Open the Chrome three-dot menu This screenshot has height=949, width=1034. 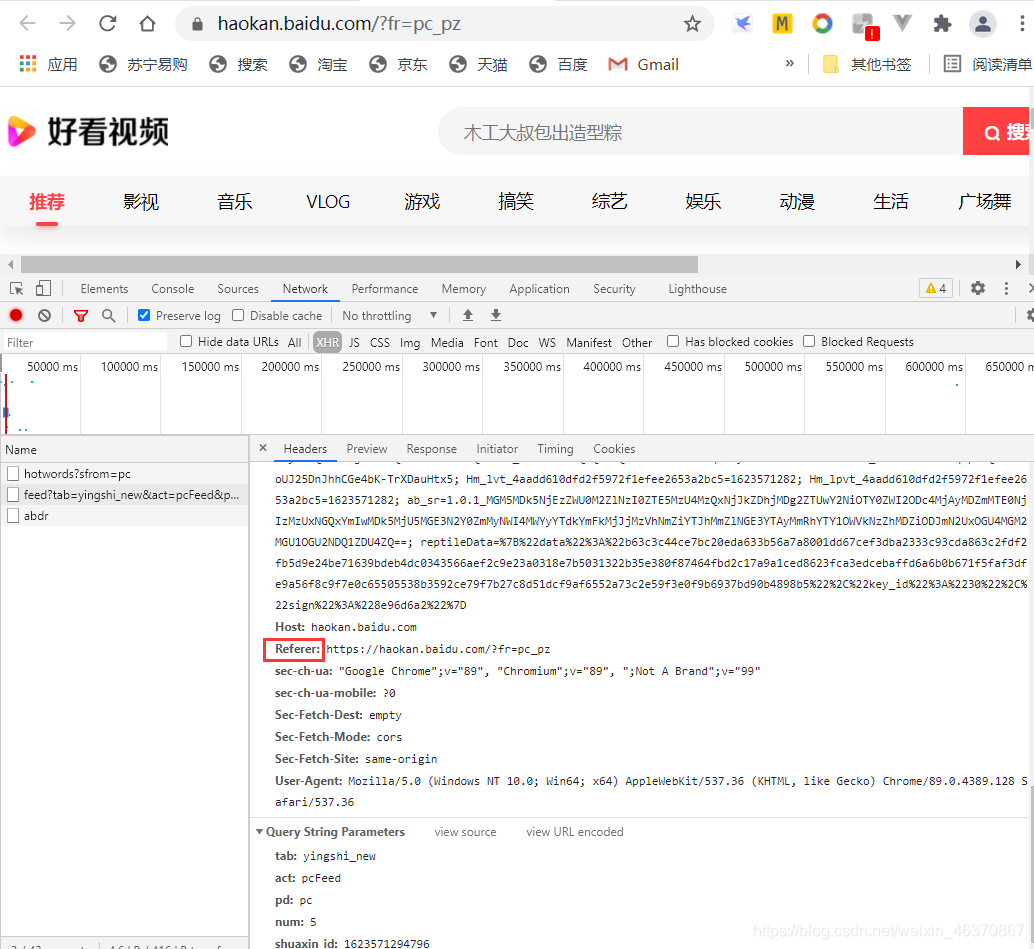1022,24
